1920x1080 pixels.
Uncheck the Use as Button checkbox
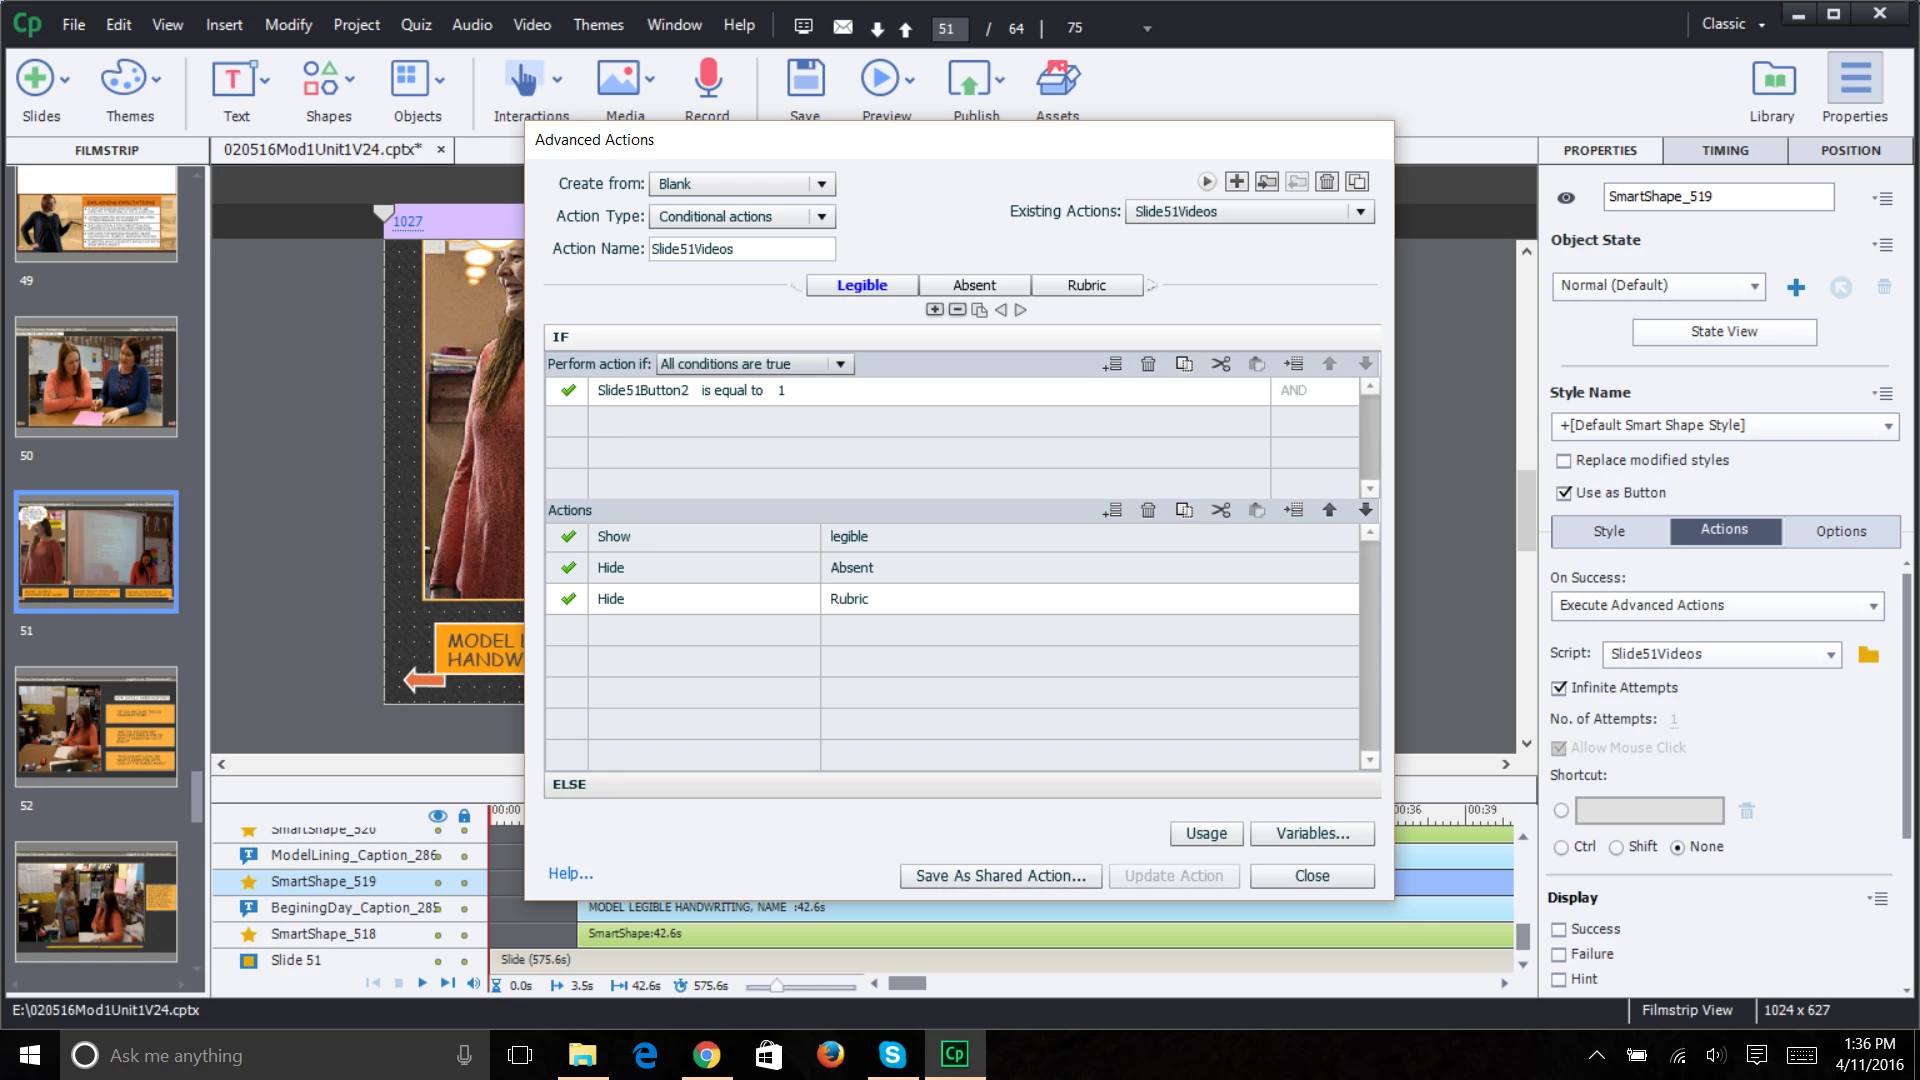coord(1564,493)
